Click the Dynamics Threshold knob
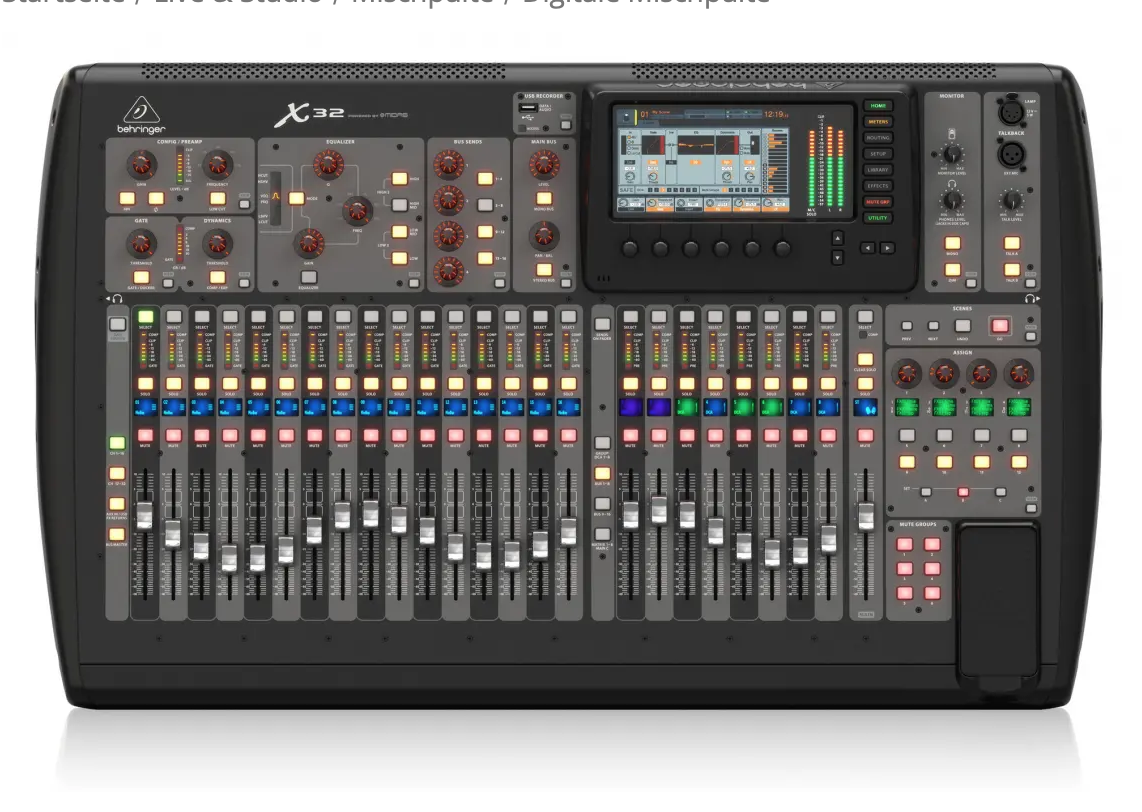The image size is (1142, 812). 217,244
